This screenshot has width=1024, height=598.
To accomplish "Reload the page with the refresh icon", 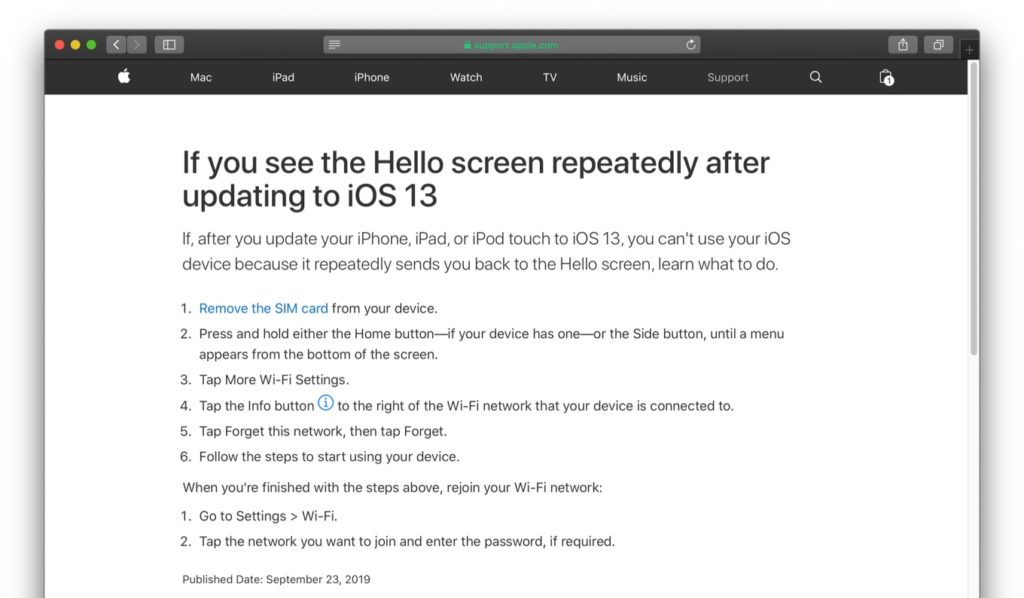I will coord(690,44).
